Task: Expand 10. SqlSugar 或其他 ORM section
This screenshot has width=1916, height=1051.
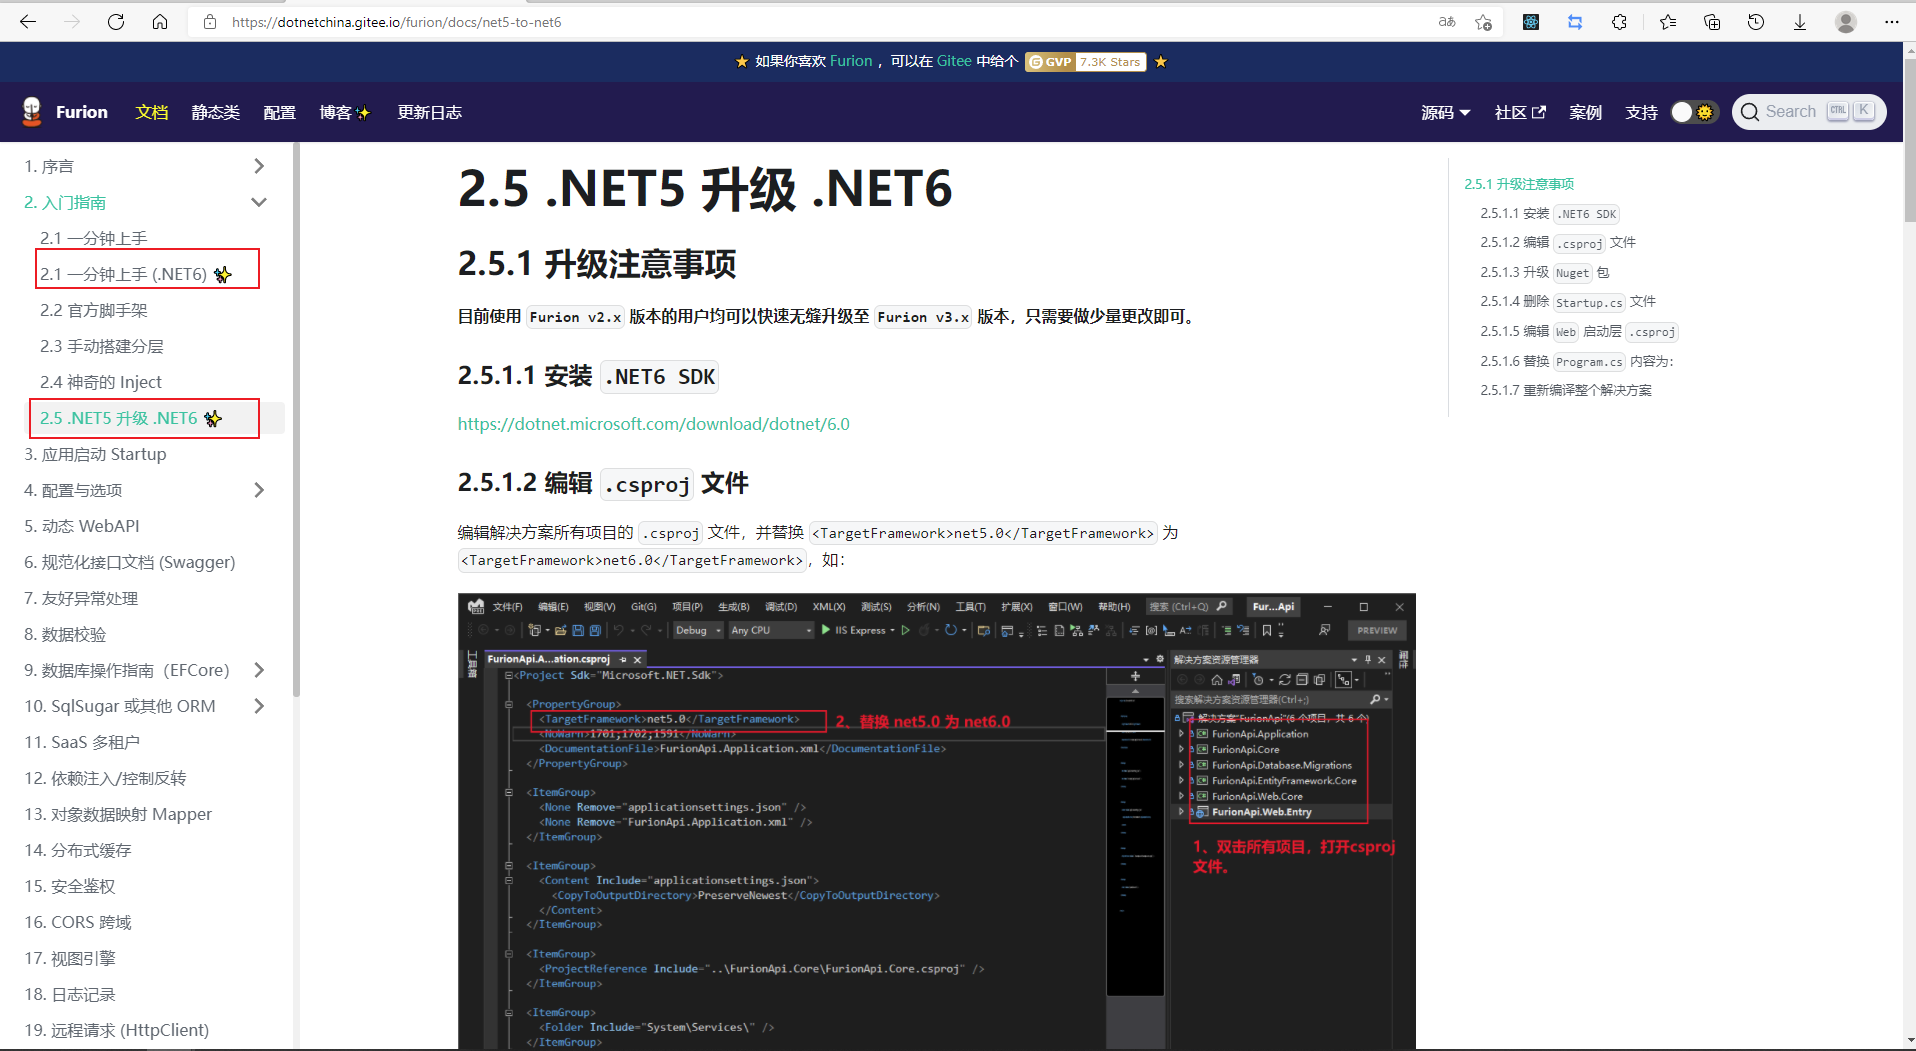Action: pos(259,706)
